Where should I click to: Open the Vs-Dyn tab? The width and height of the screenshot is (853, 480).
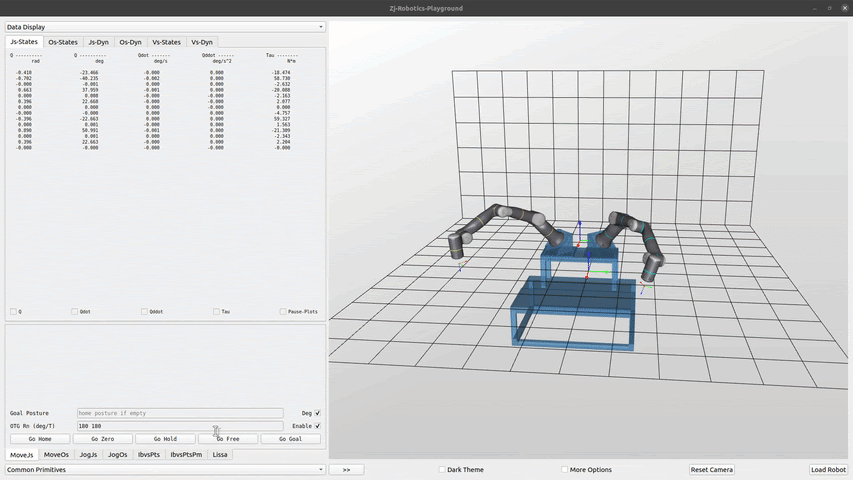click(x=201, y=42)
